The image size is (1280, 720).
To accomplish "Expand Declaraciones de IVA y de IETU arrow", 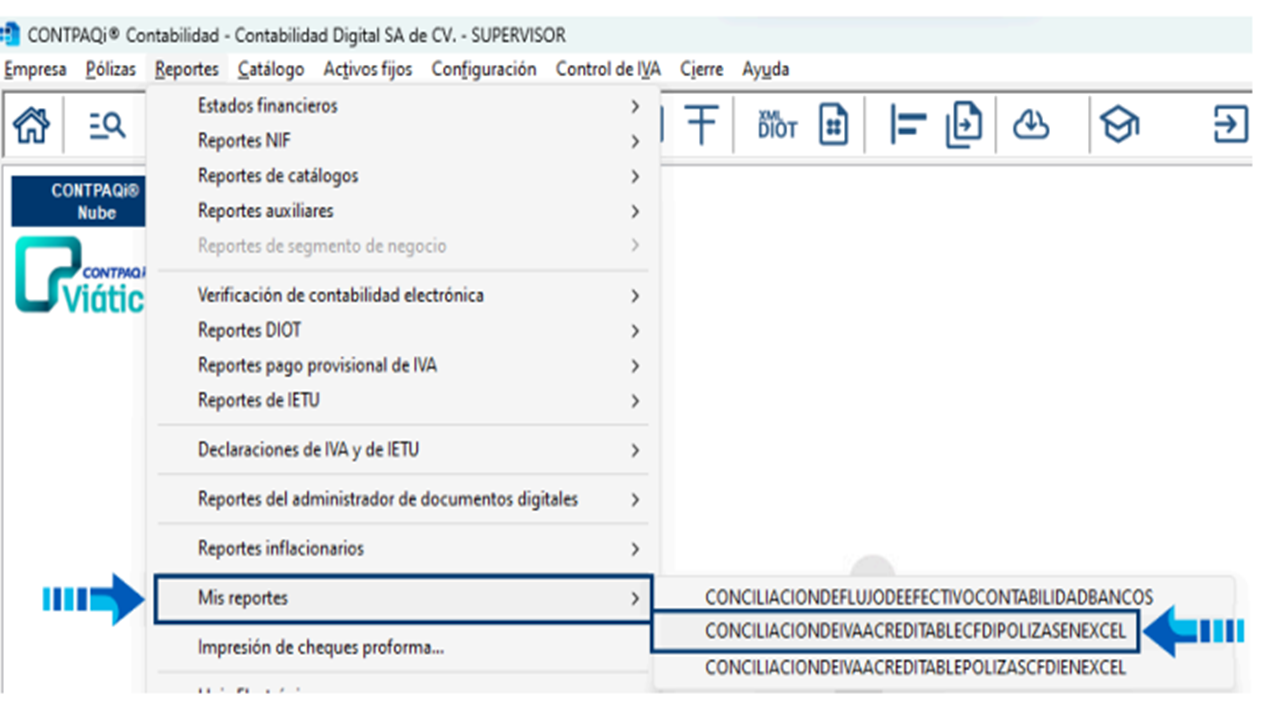I will point(635,451).
